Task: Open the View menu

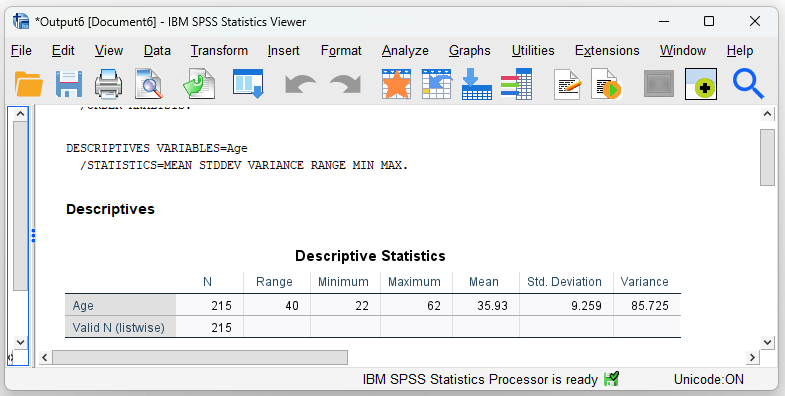Action: pos(109,51)
